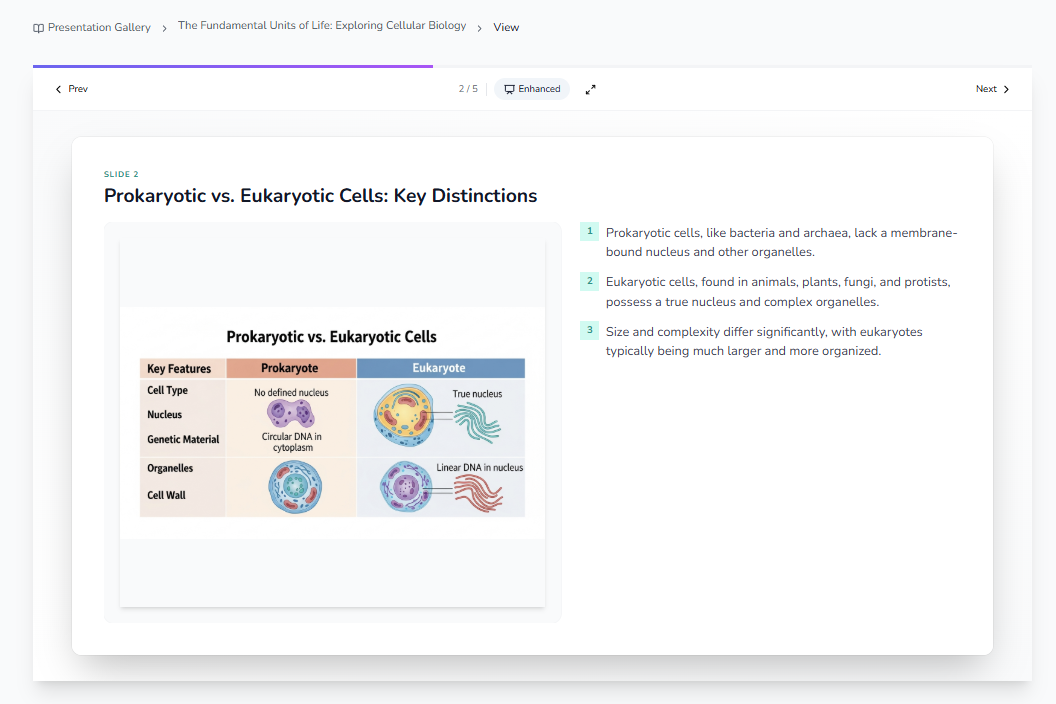
Task: Click the left chevron icon beside Prev
Action: pos(58,89)
